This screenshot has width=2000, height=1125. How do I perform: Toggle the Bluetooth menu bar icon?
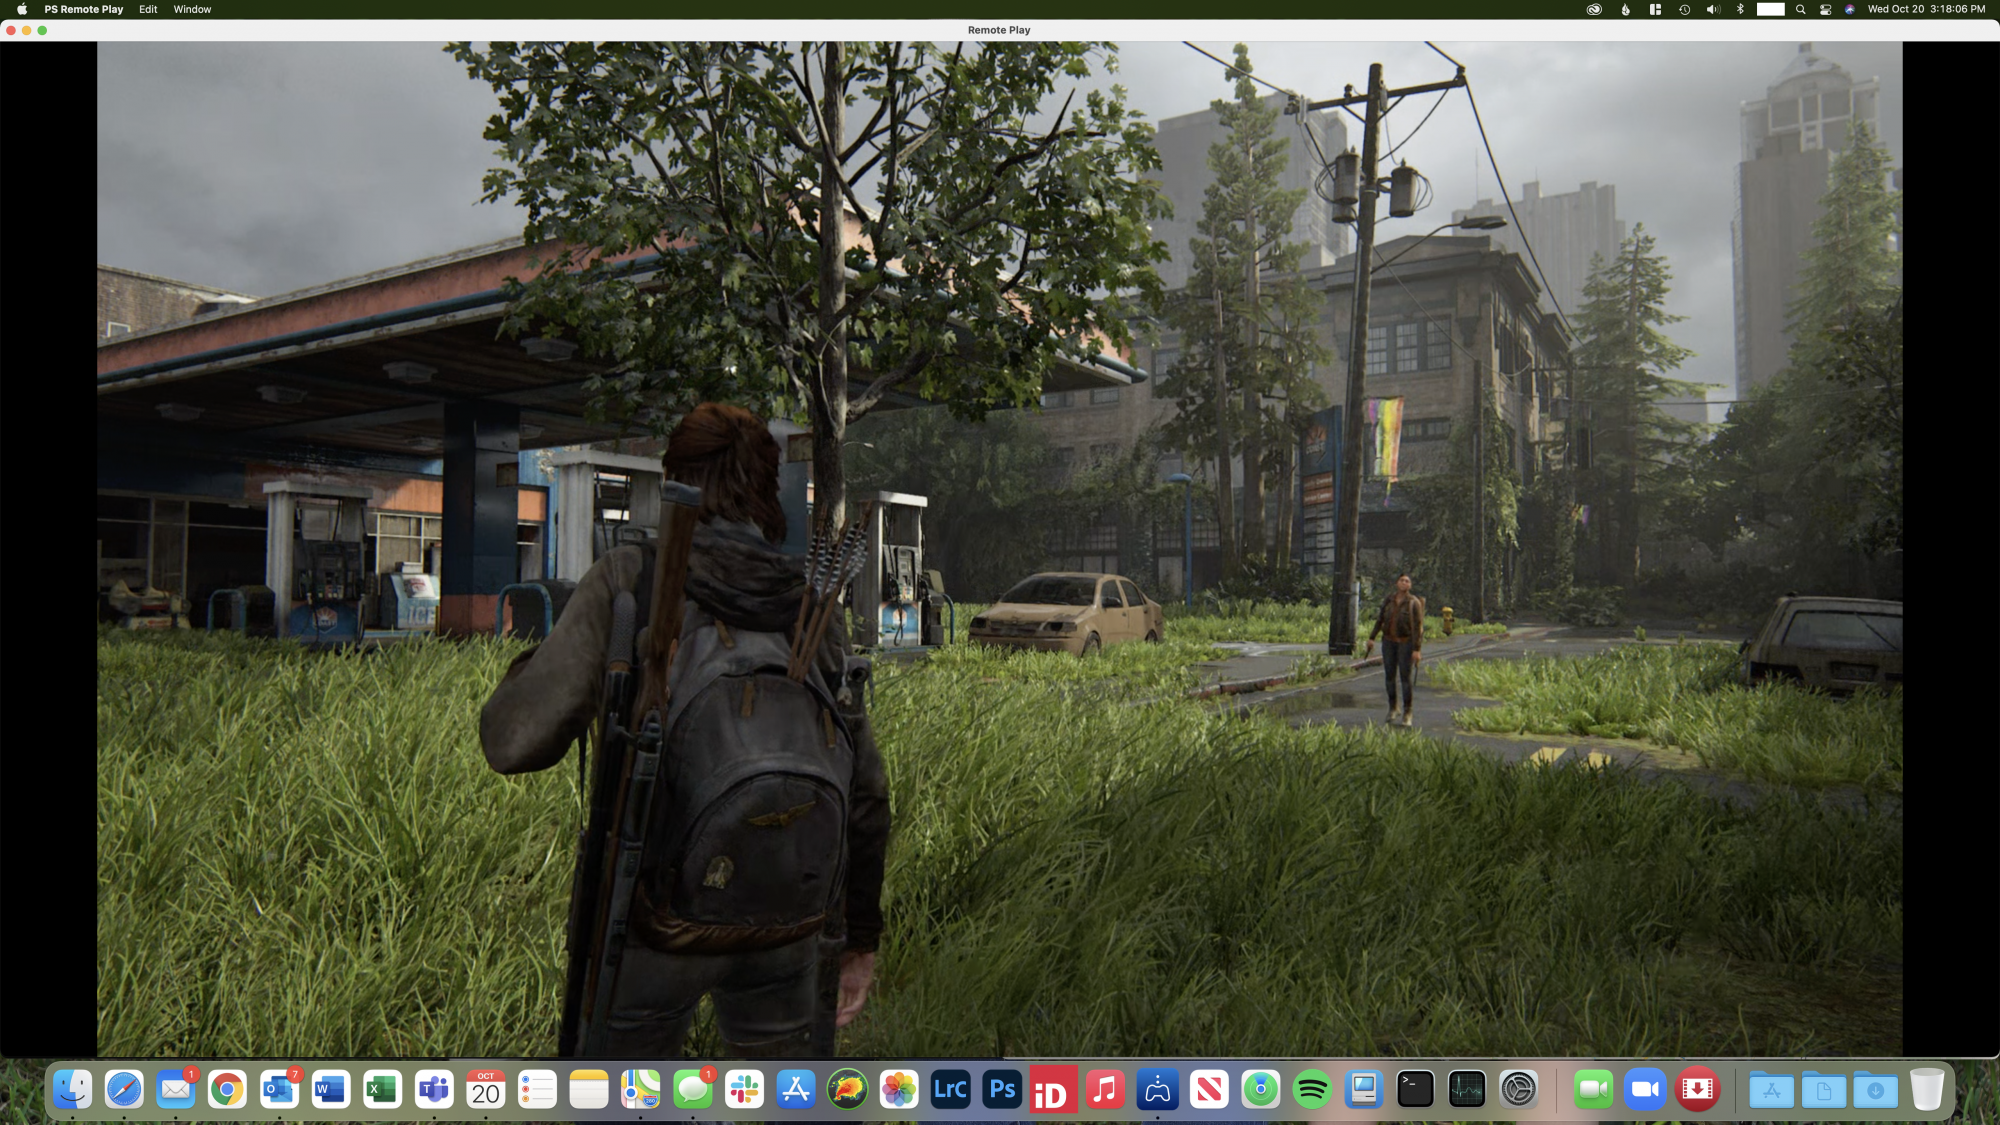click(x=1740, y=9)
